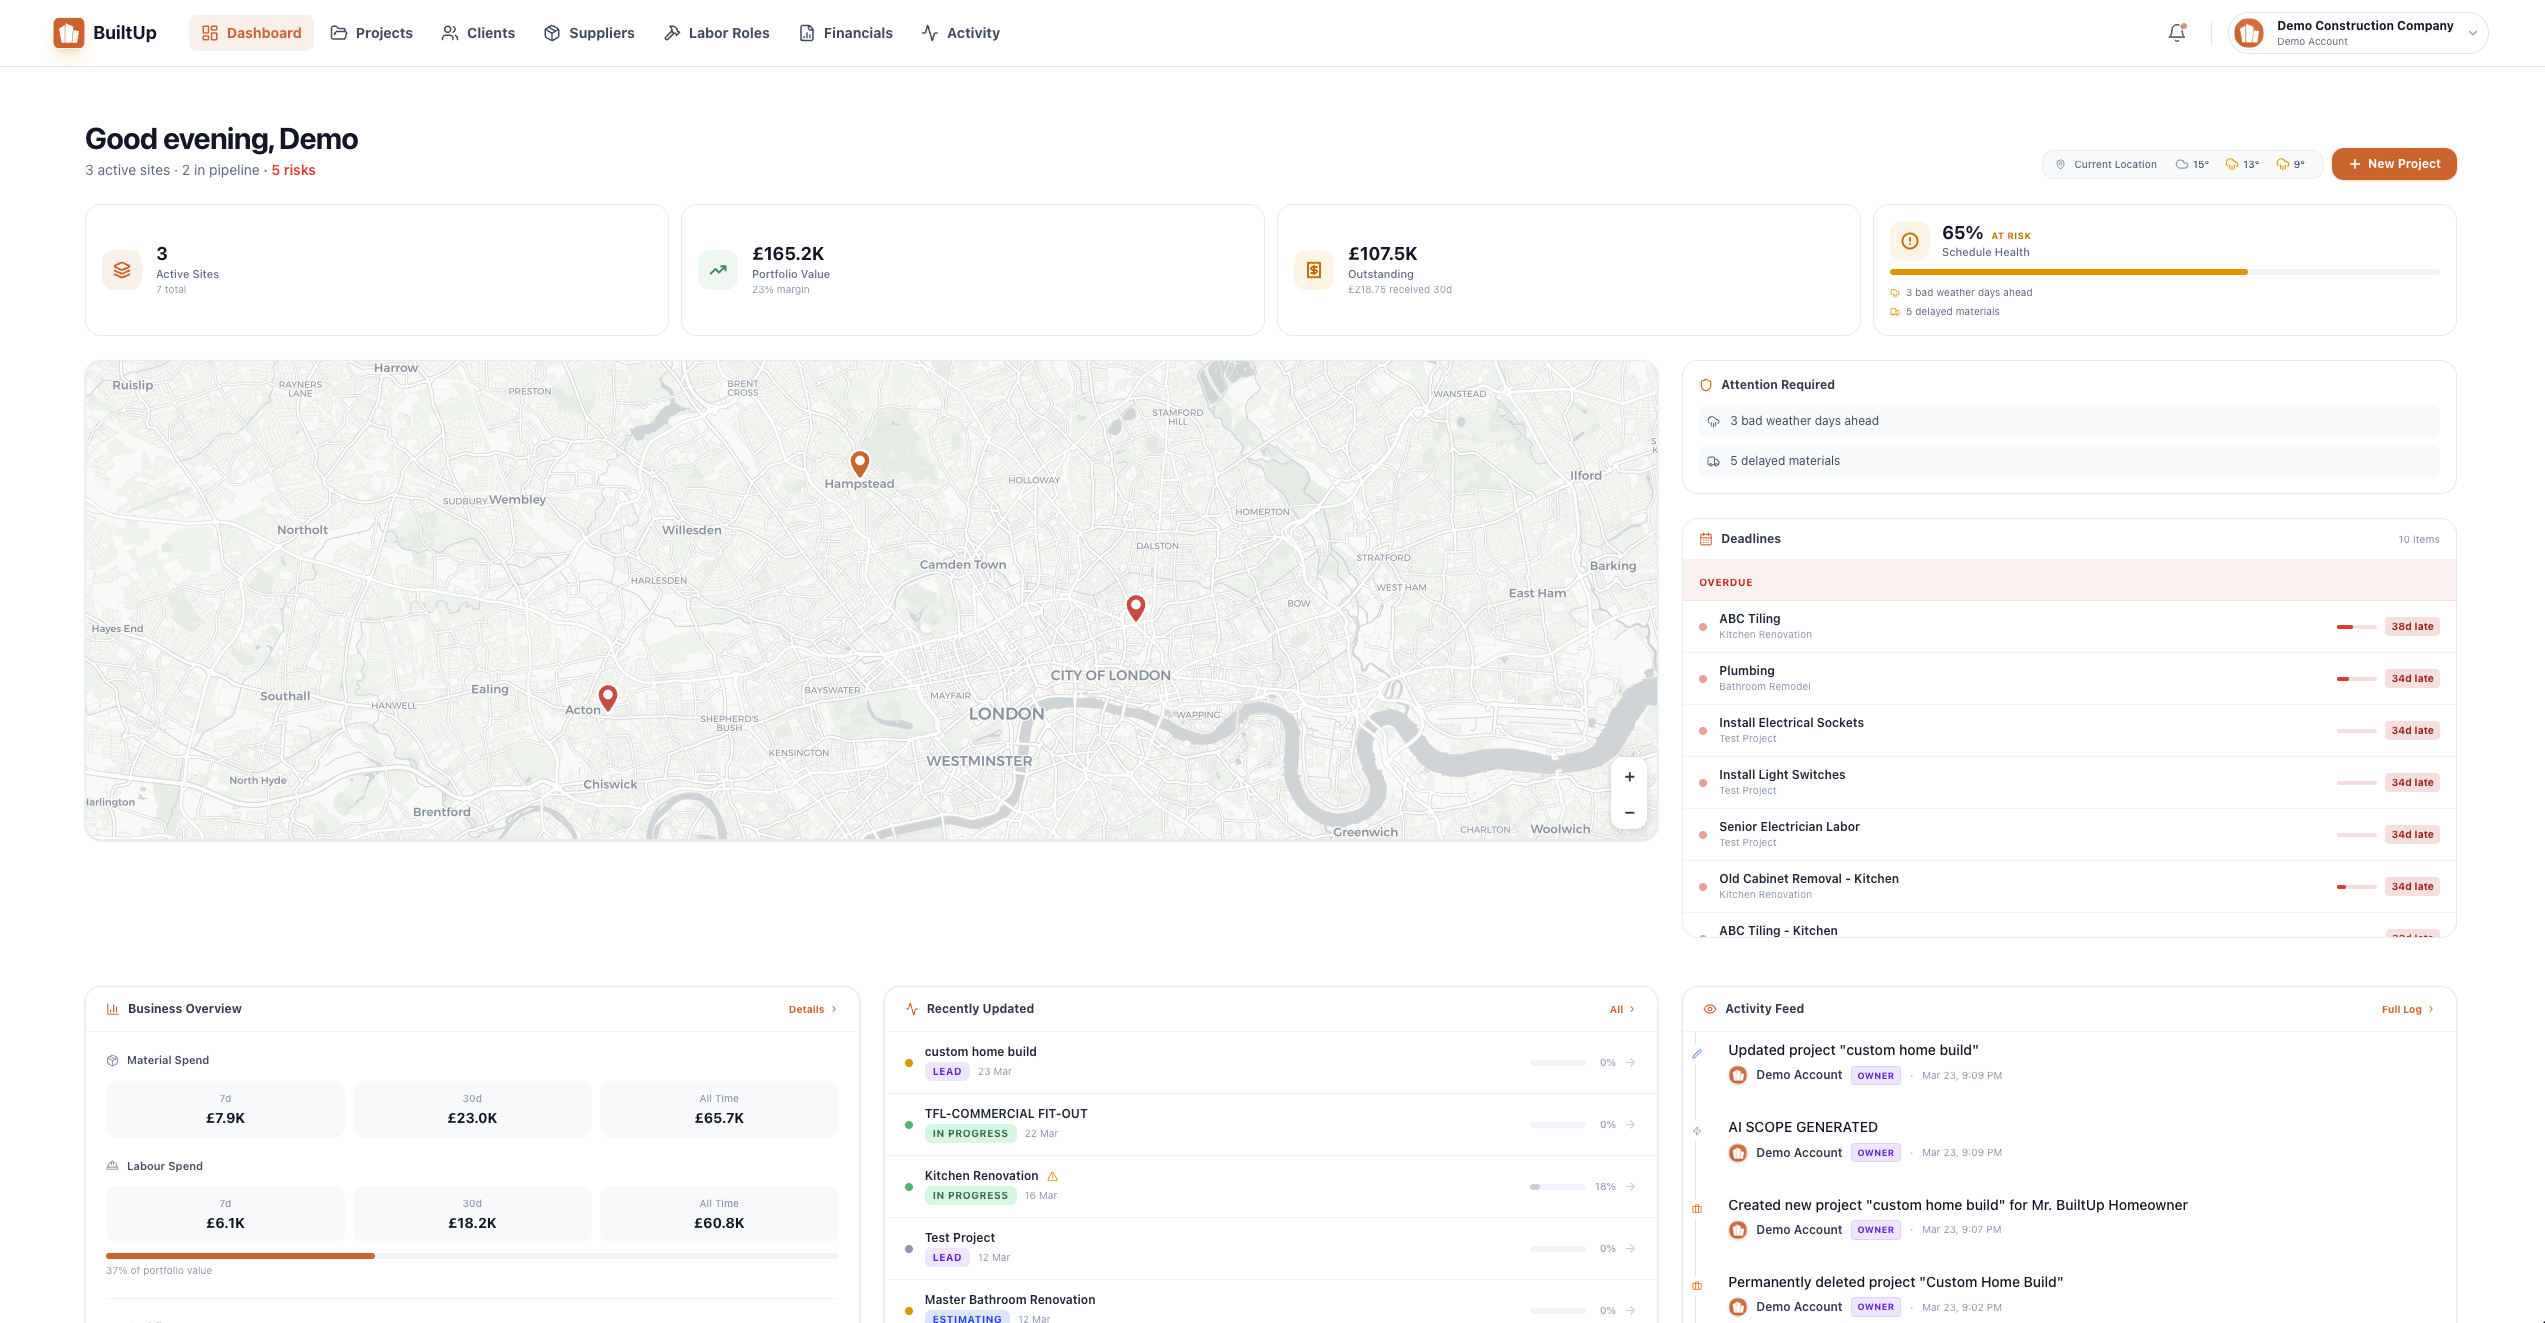Open the 5 delayed materials alert
Screen dimensions: 2545x1323
coord(2069,461)
